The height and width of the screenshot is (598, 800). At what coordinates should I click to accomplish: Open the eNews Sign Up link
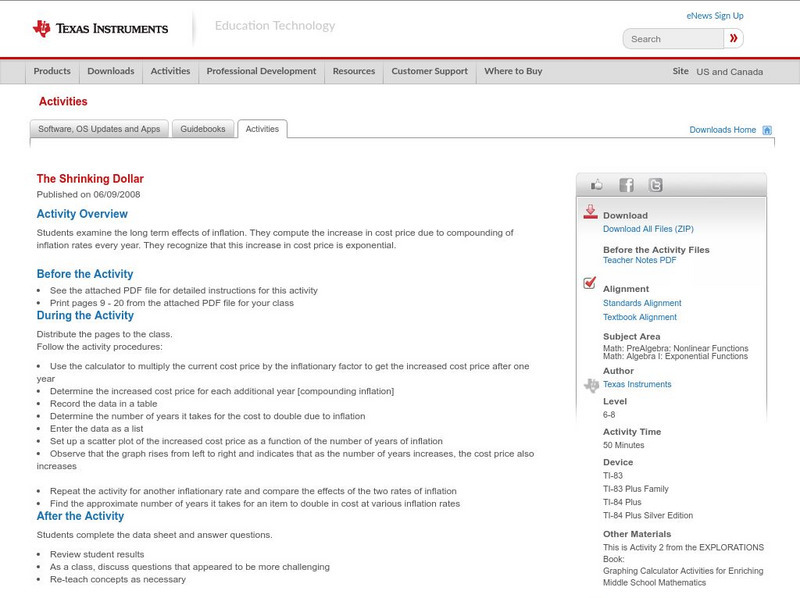click(715, 16)
